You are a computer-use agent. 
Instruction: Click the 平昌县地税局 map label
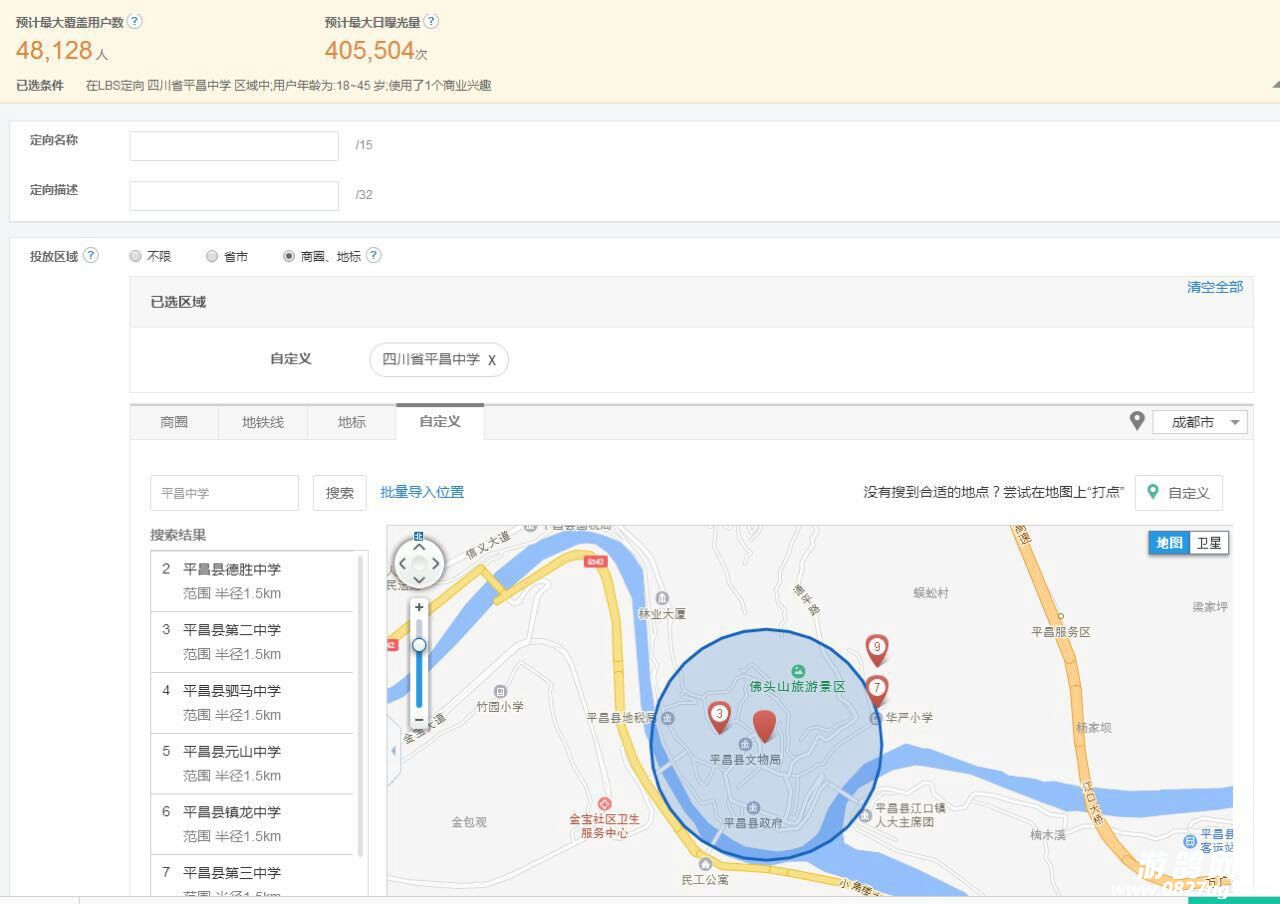pyautogui.click(x=620, y=718)
